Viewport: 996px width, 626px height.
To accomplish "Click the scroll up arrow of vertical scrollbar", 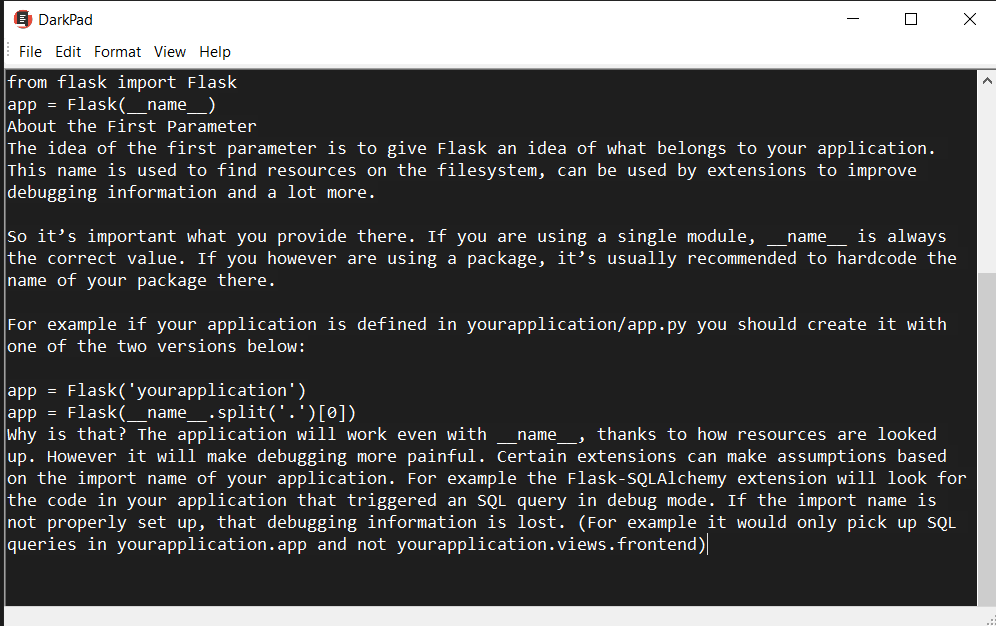I will (x=986, y=81).
